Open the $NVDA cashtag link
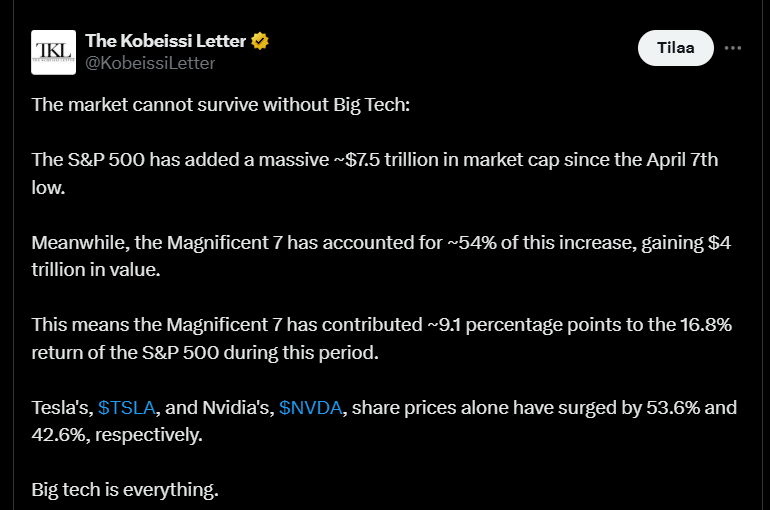Screen dimensions: 770x510 310,408
